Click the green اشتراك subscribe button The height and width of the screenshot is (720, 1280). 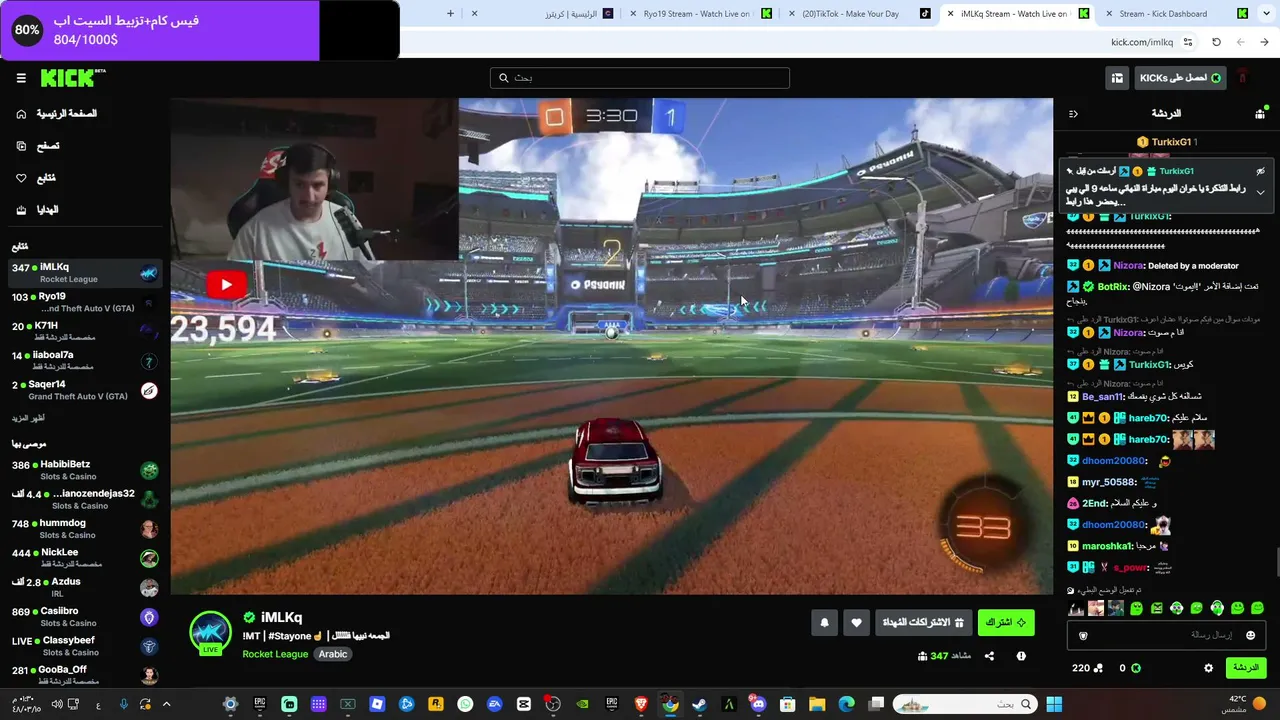(1005, 623)
